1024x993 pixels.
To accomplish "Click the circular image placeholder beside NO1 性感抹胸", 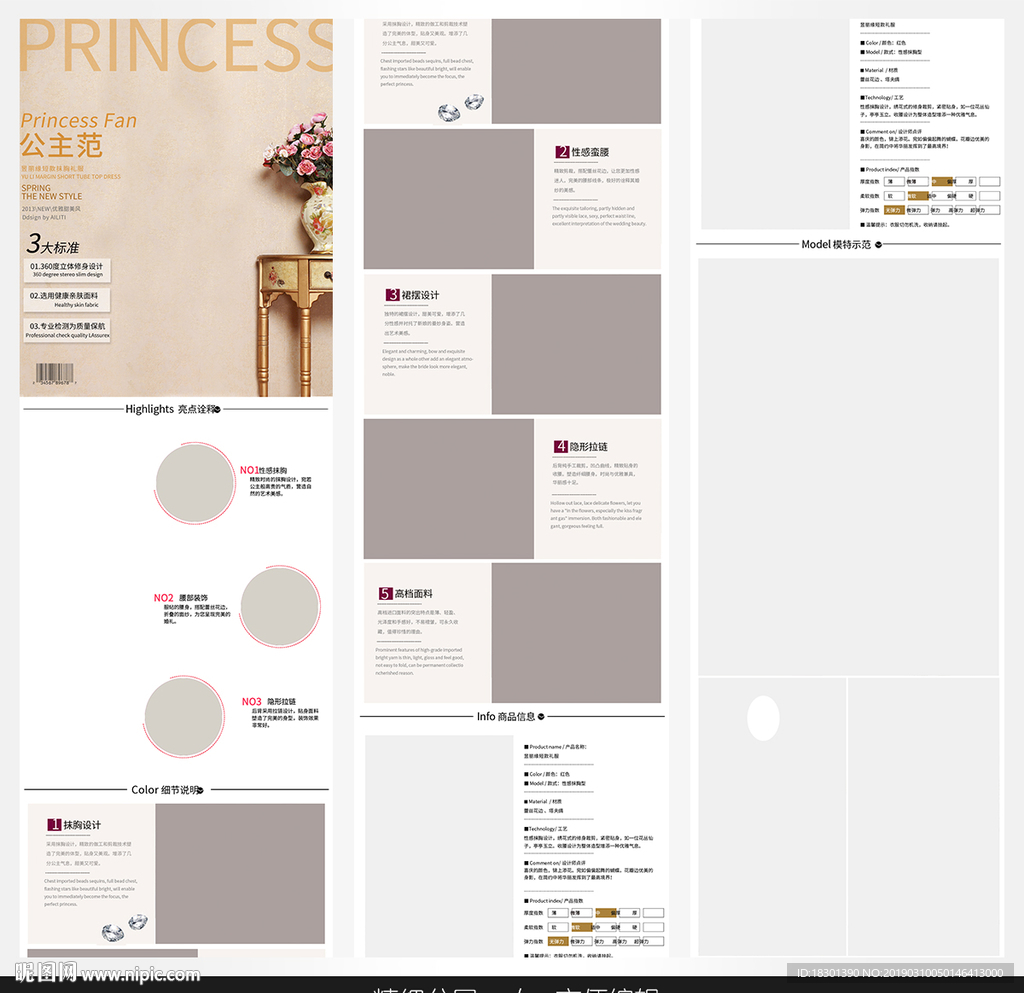I will click(x=196, y=483).
